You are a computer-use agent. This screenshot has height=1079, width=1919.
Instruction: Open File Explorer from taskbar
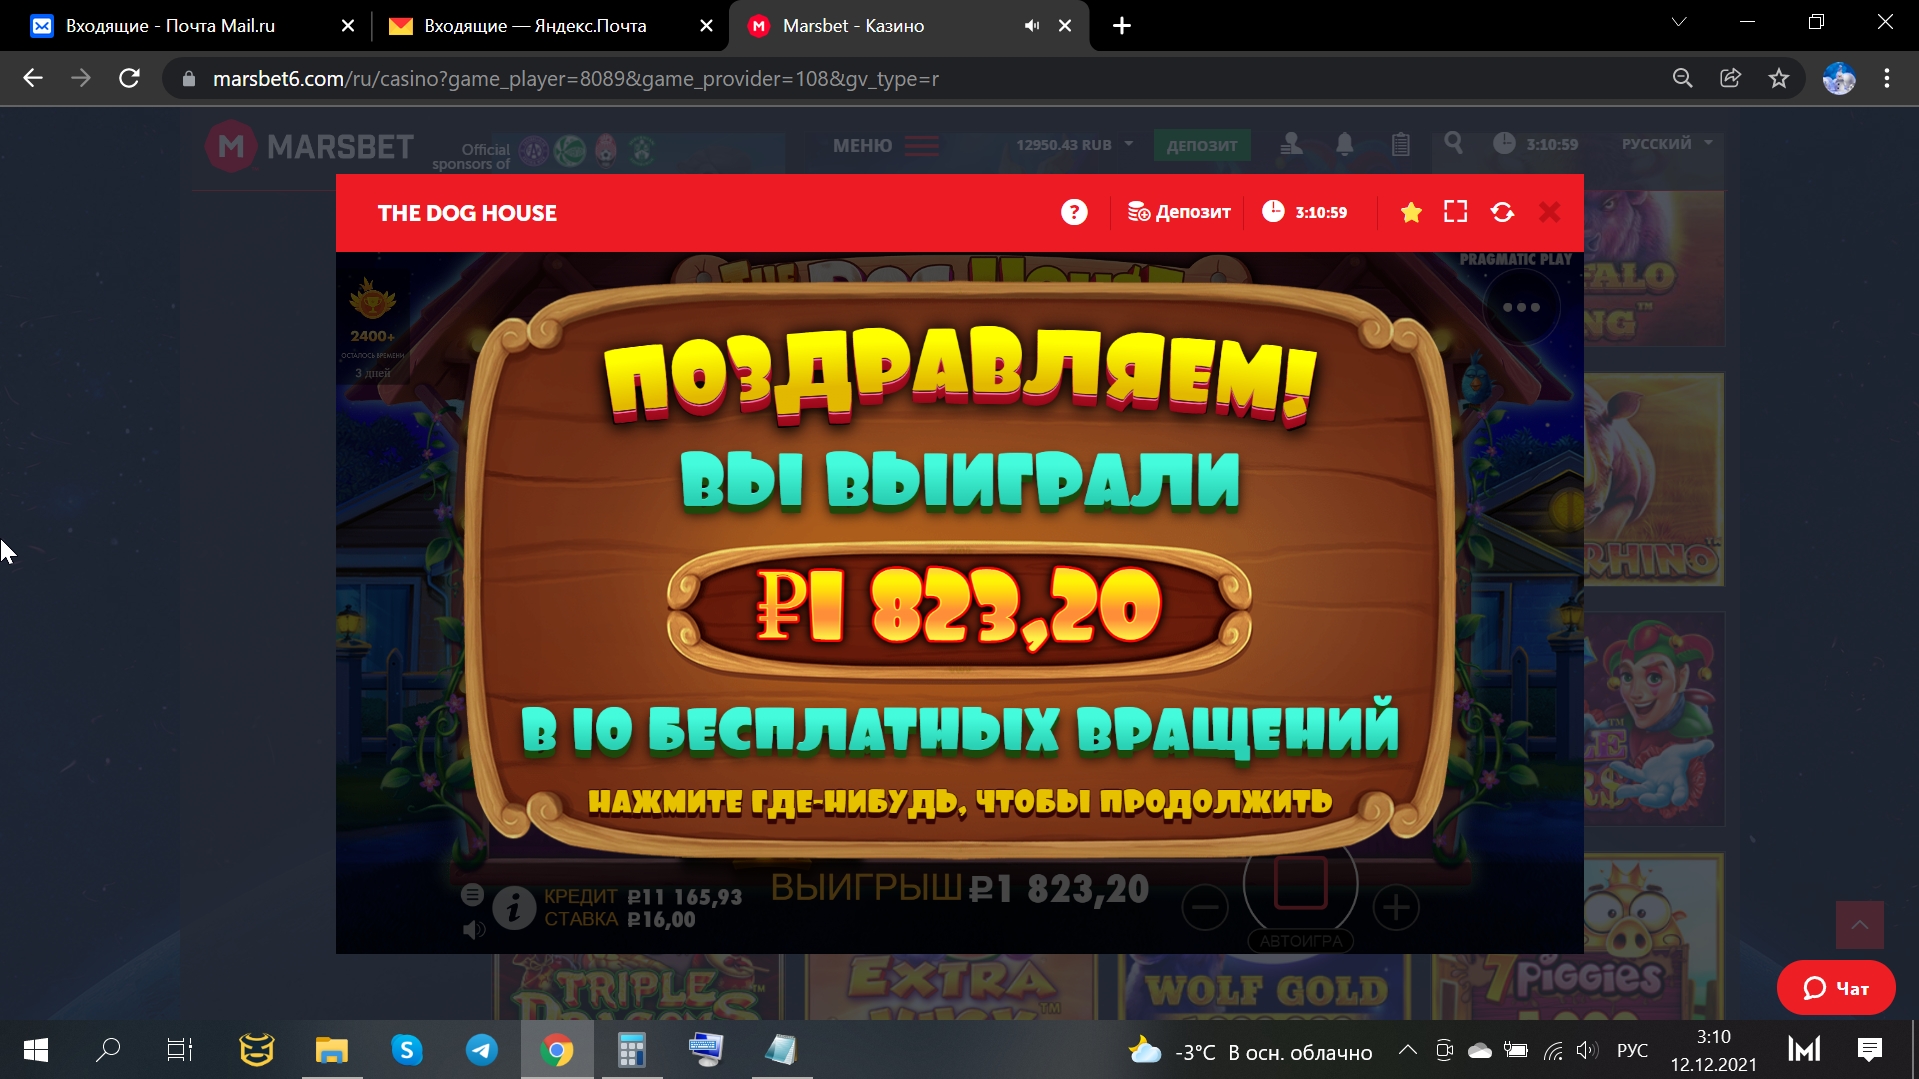click(x=332, y=1050)
